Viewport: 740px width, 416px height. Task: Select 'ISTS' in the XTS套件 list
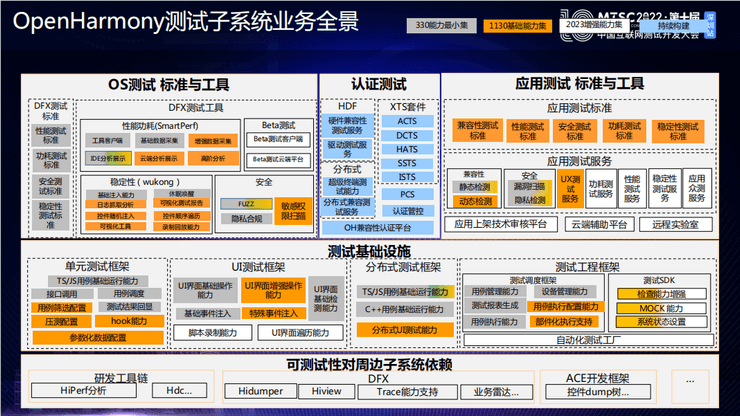coord(407,177)
